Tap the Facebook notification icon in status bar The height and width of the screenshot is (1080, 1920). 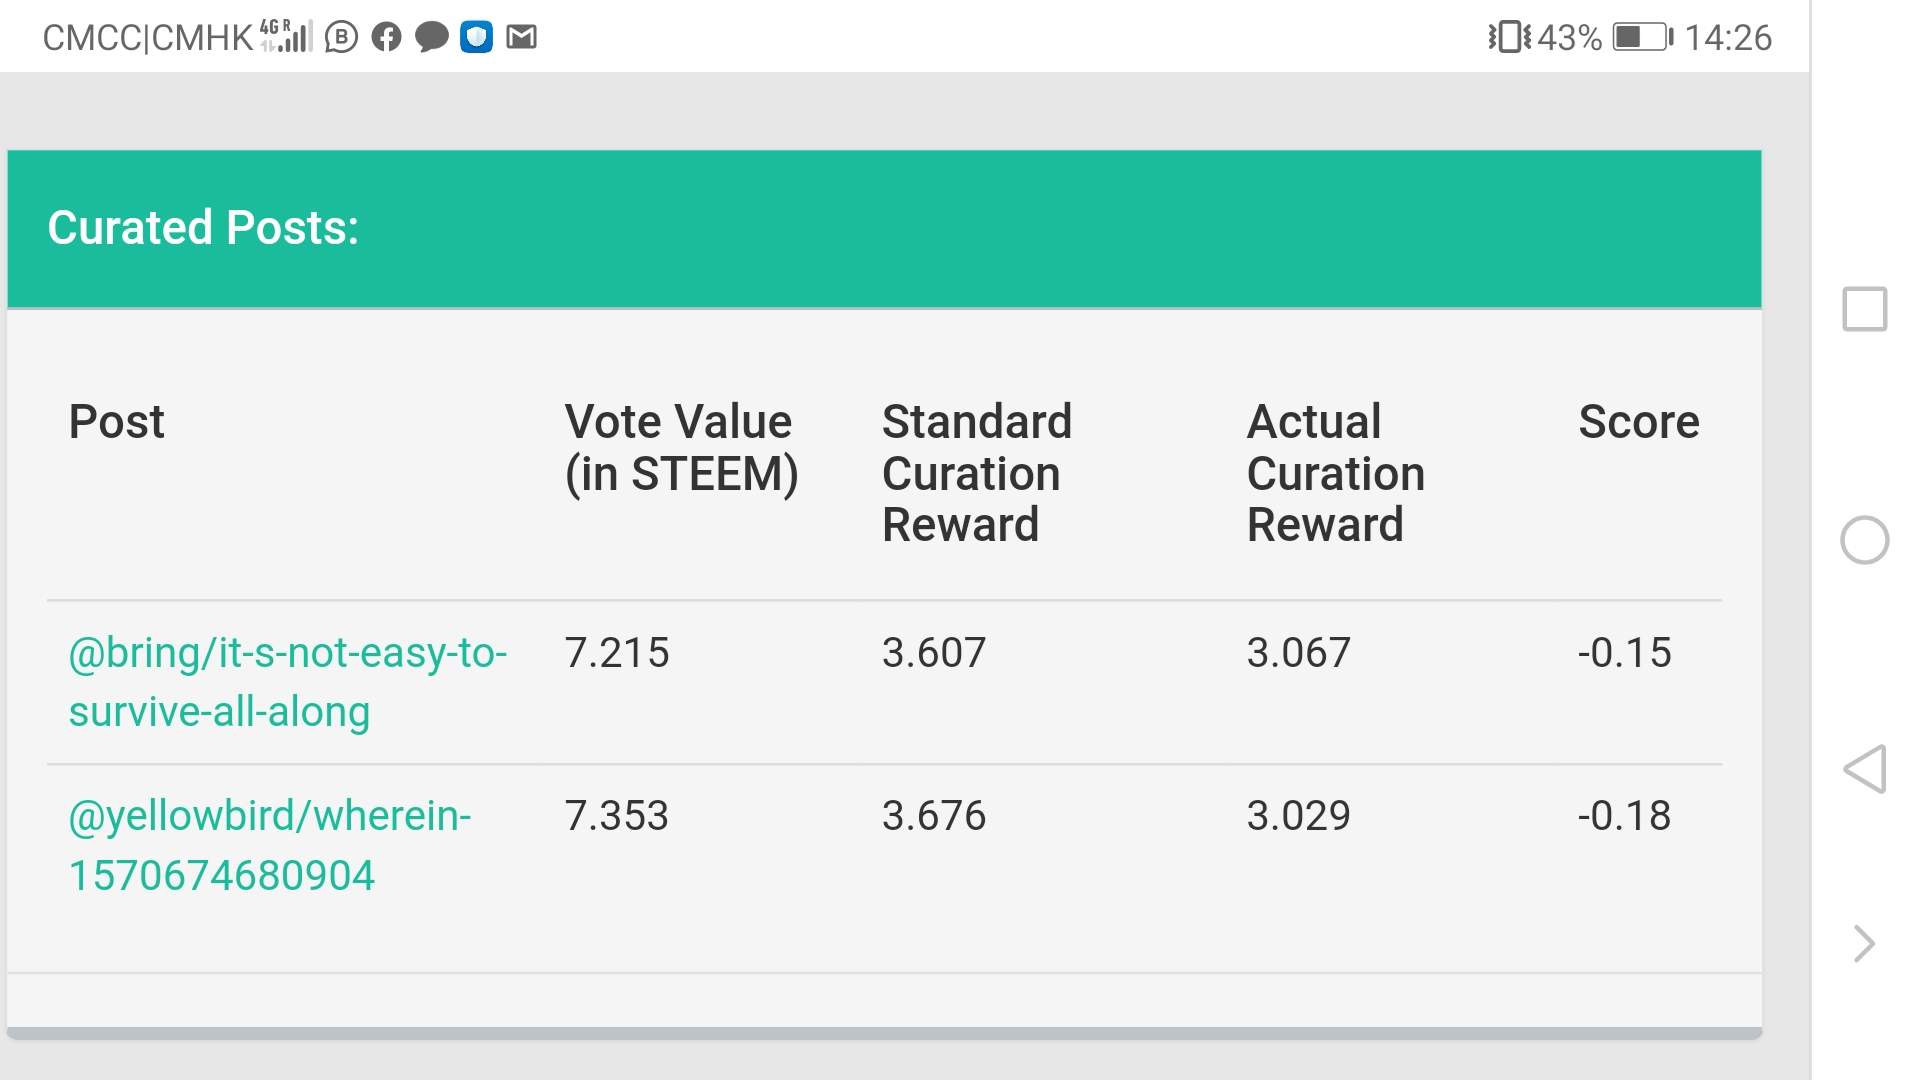coord(386,38)
